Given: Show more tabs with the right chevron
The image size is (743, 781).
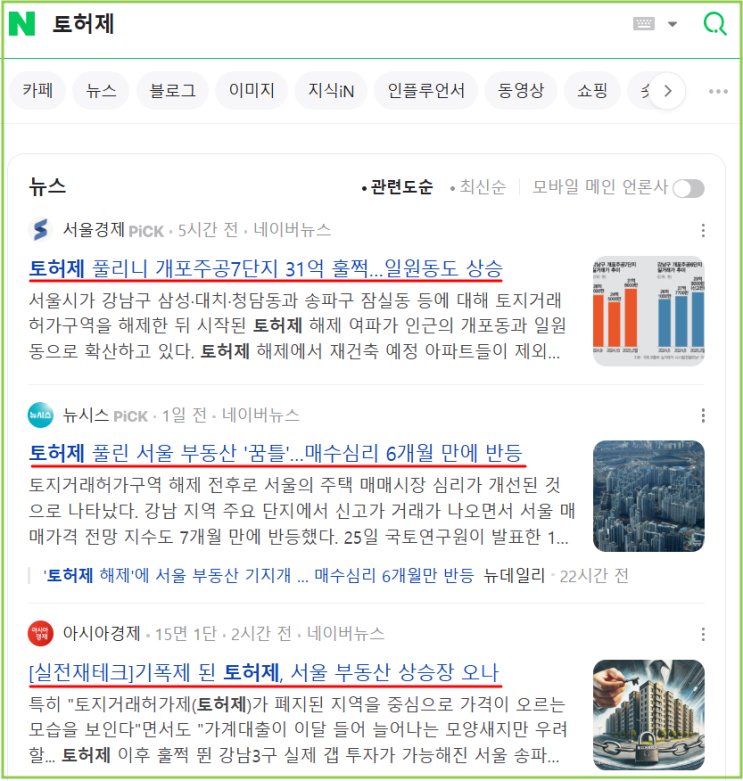Looking at the screenshot, I should tap(667, 91).
